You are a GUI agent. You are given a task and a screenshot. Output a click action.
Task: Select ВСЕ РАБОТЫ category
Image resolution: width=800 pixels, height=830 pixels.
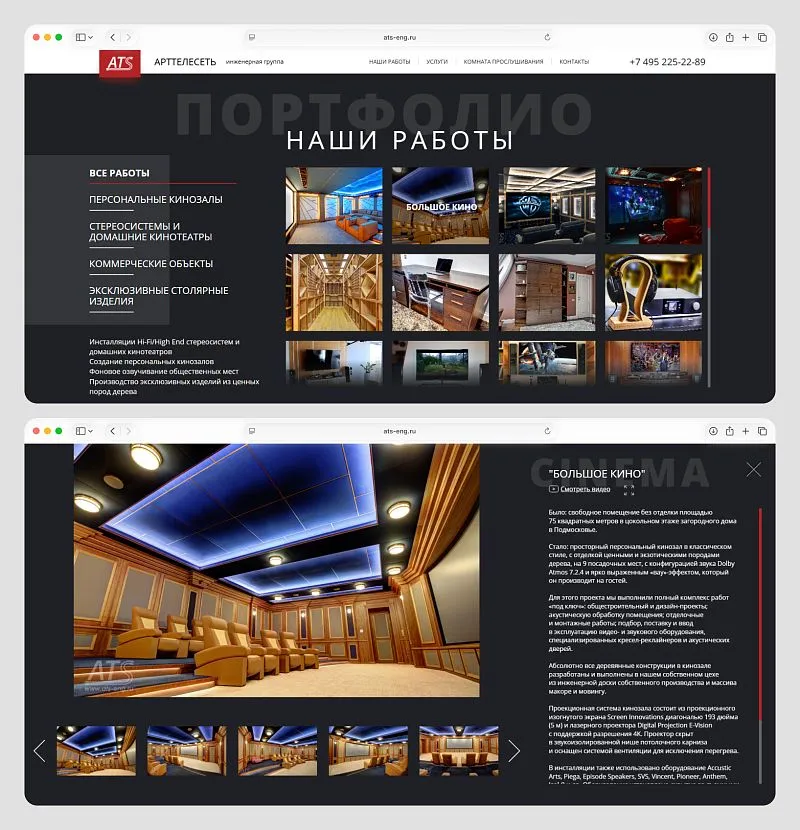(x=119, y=173)
